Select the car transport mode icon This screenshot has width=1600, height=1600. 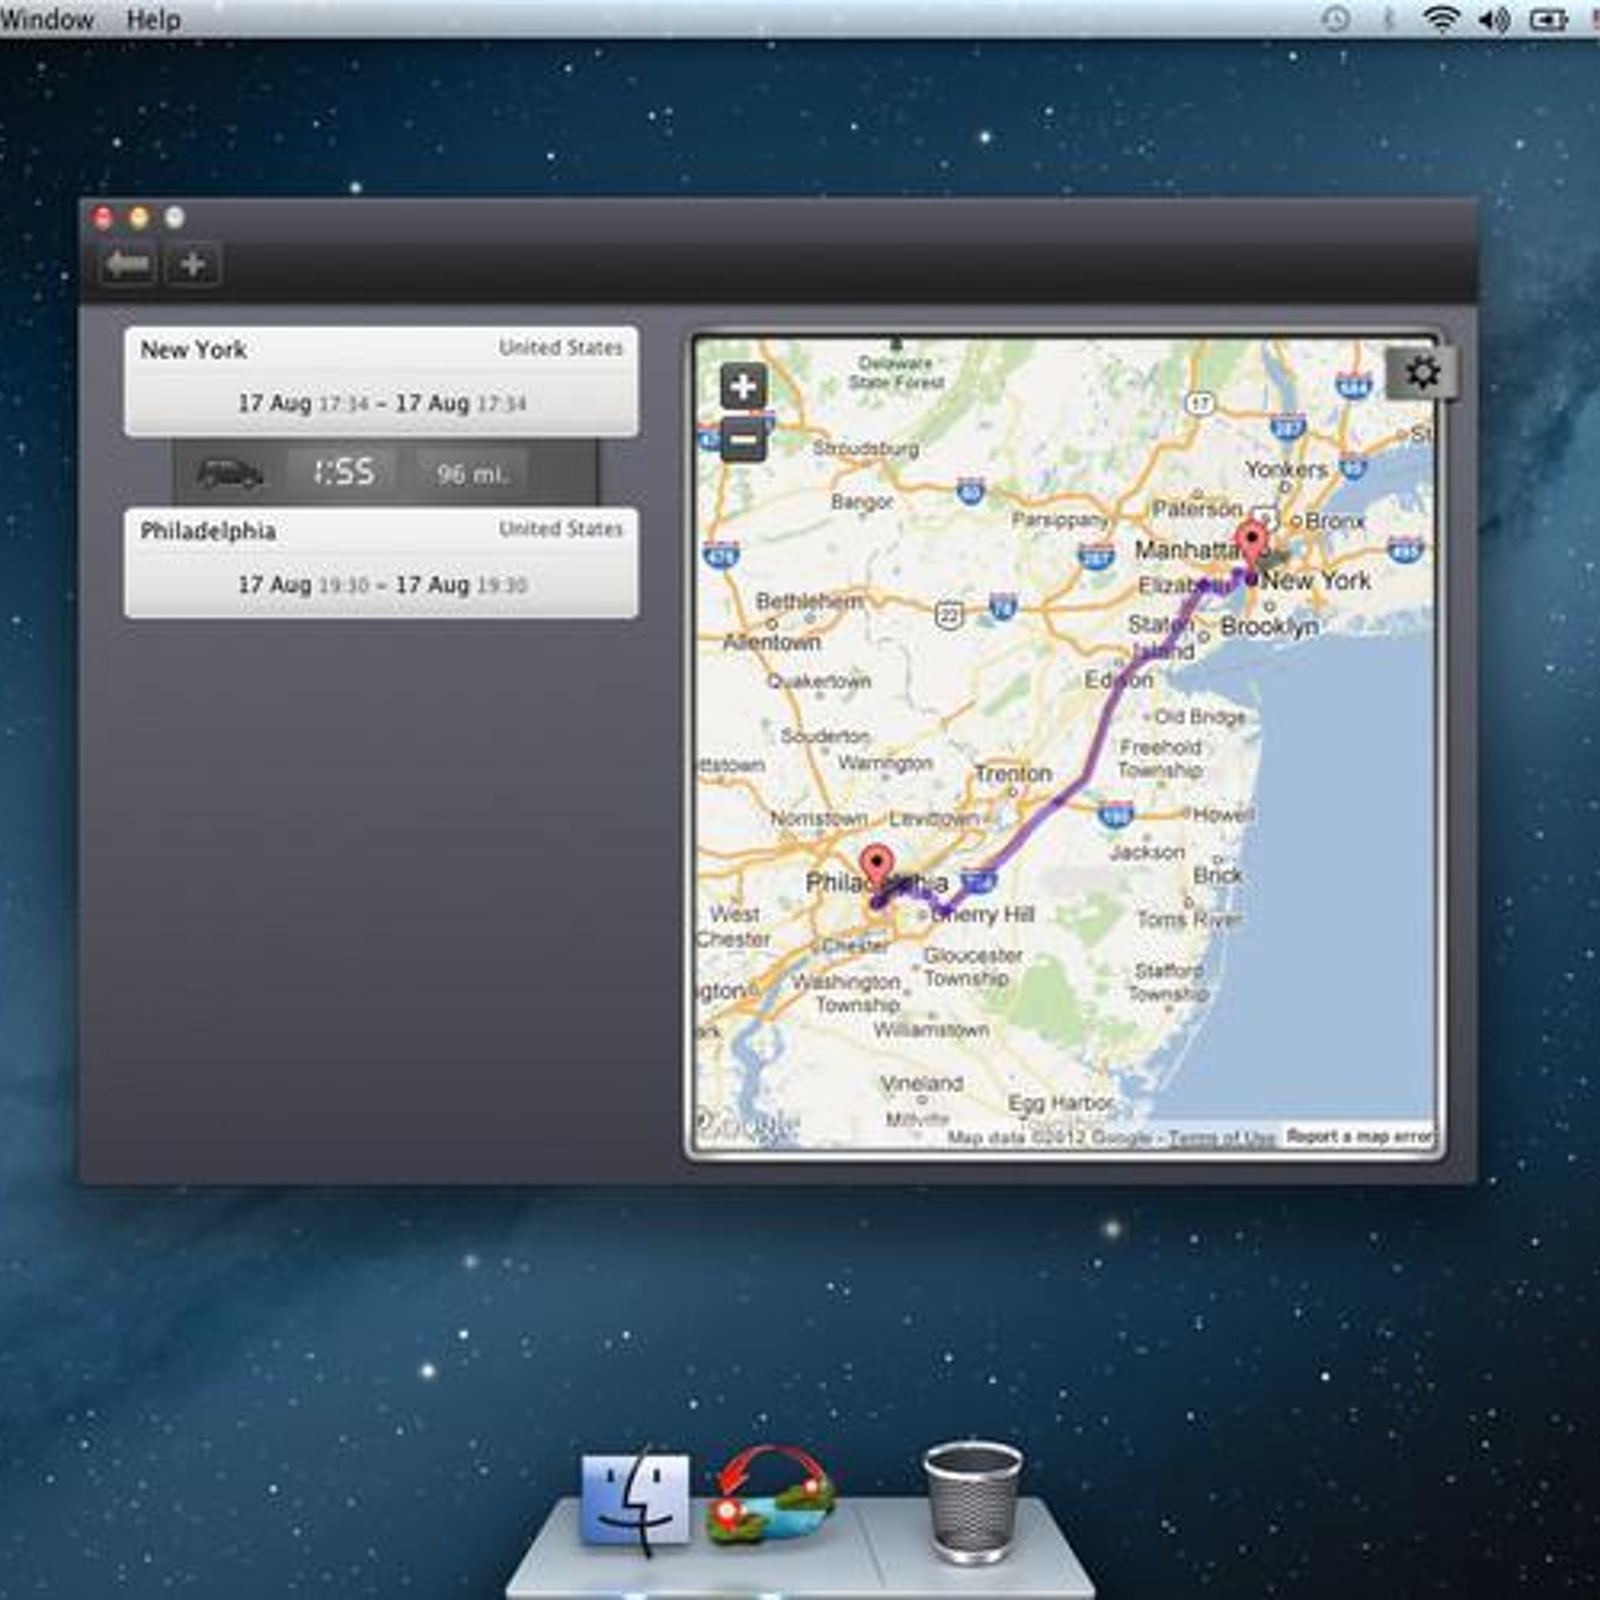click(x=230, y=473)
